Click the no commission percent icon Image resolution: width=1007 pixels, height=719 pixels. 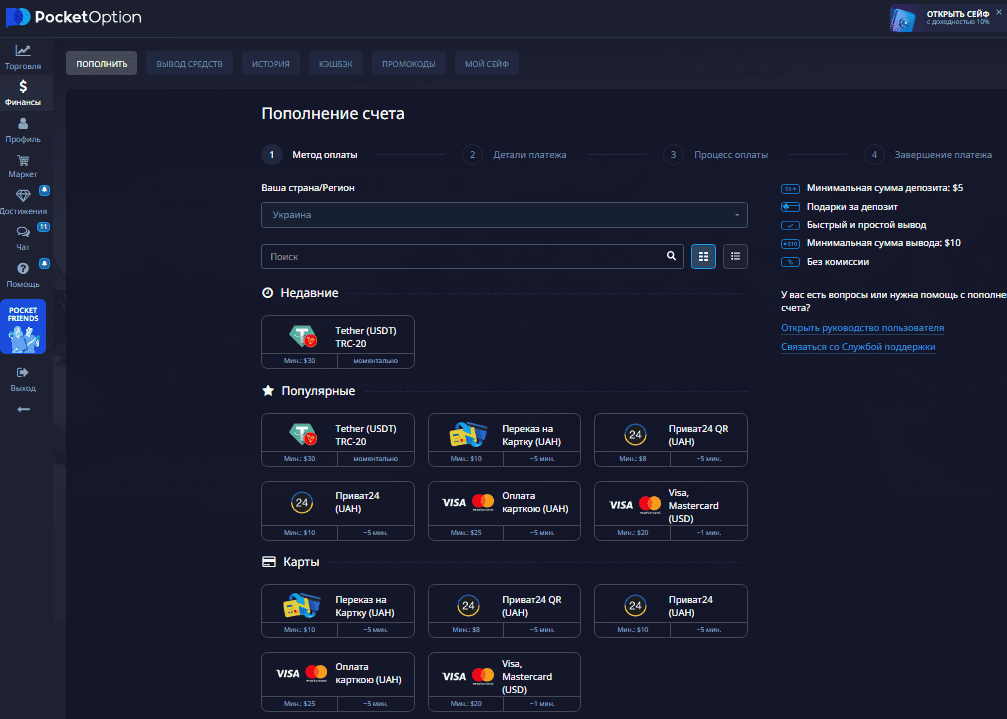(790, 262)
